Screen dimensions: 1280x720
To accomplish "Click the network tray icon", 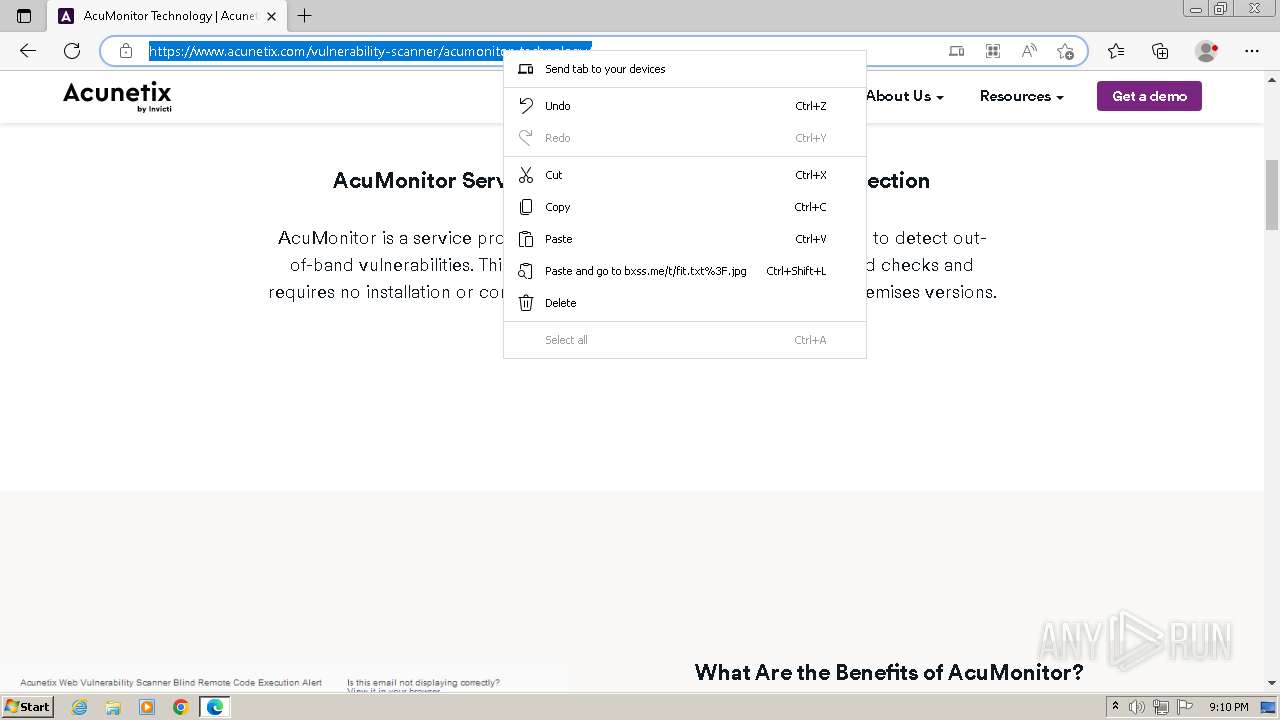I will 1160,707.
